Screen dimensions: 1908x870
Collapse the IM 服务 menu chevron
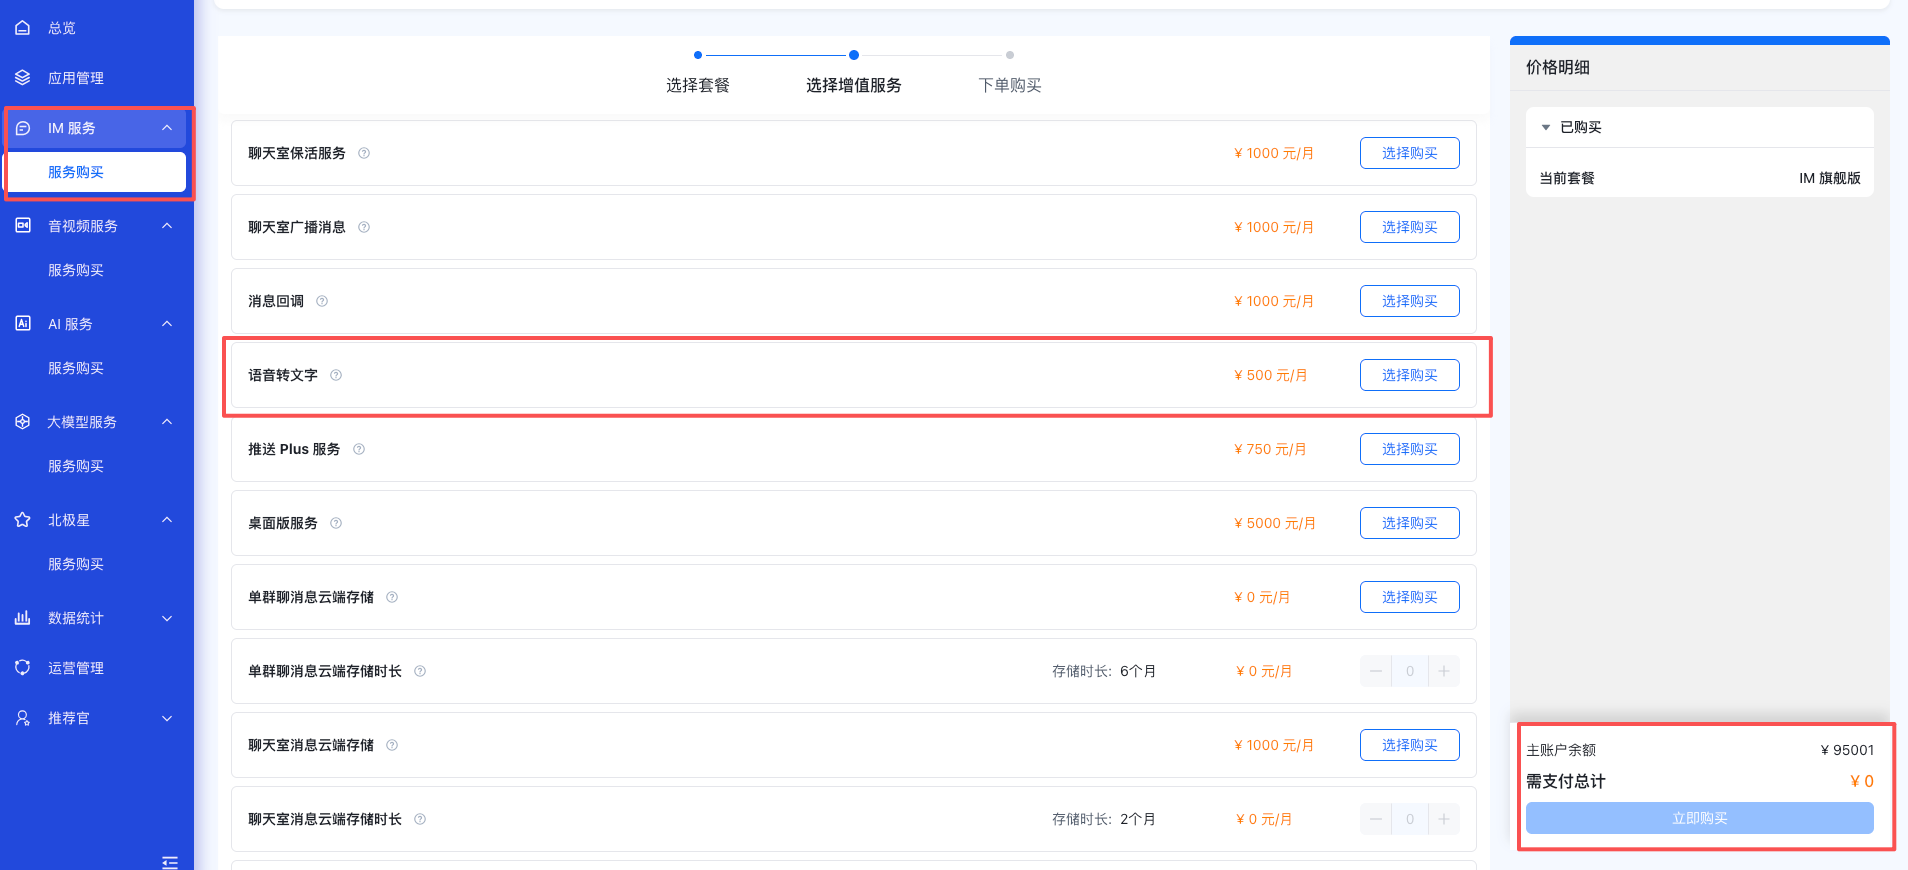coord(167,128)
